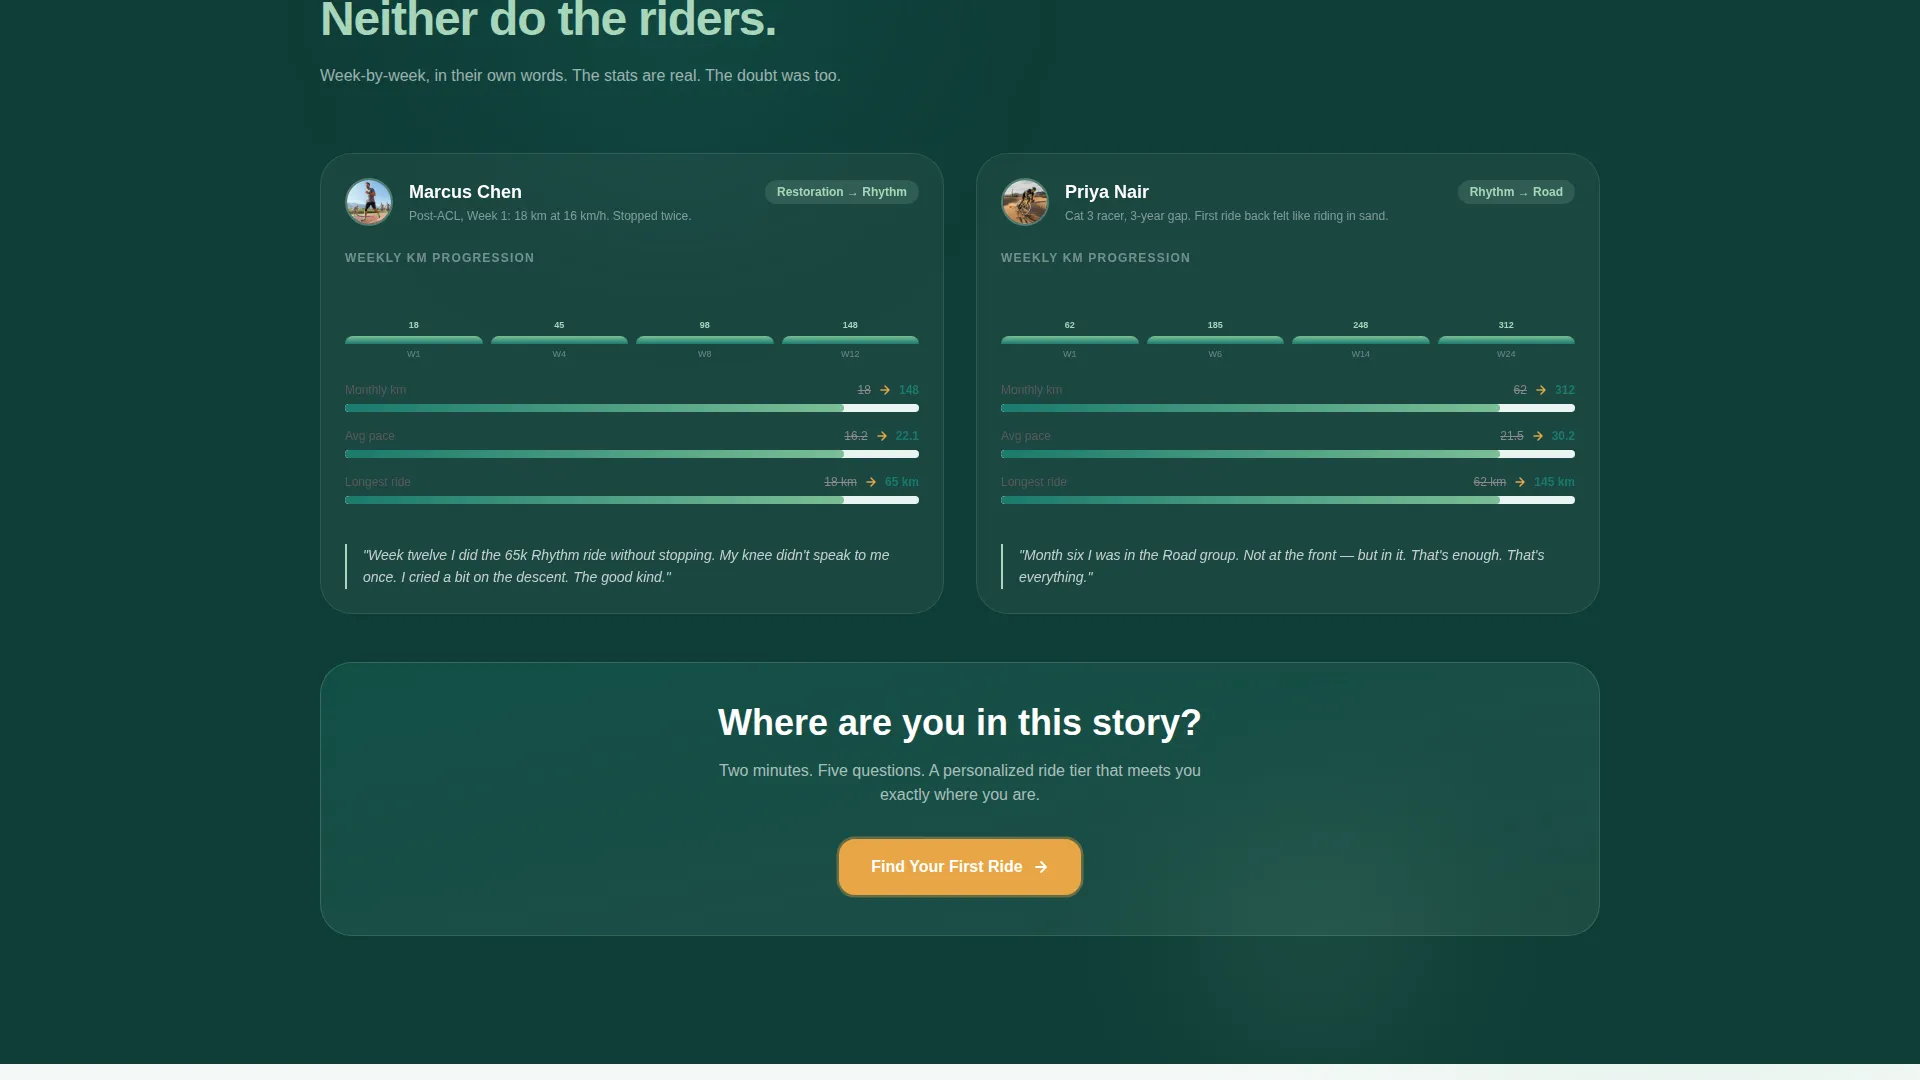
Task: Click Marcus's W12 bar showing 148
Action: (x=850, y=340)
